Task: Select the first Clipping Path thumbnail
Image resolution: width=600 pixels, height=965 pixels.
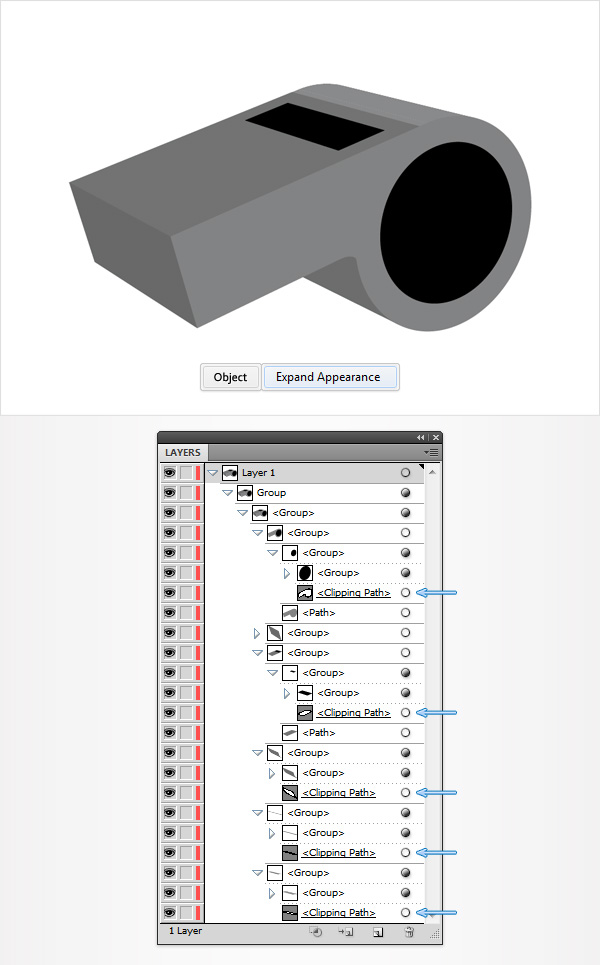Action: click(x=305, y=593)
